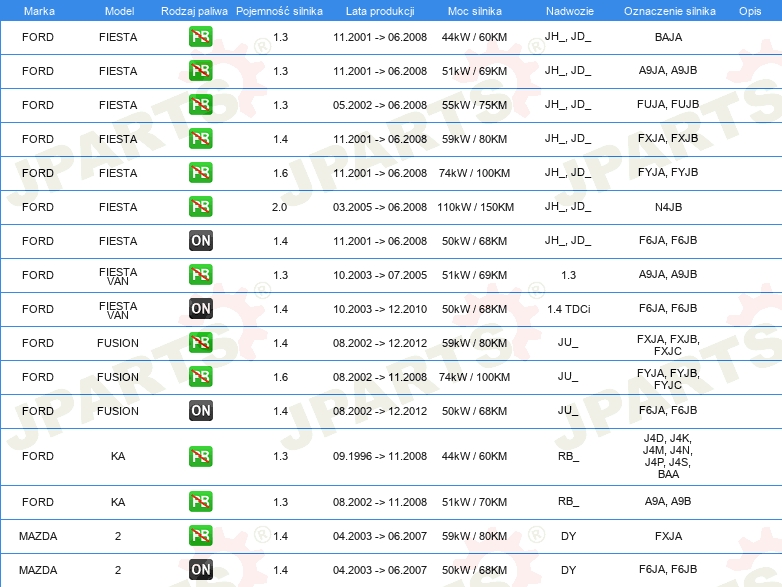Select date range 10.2003 -> 07.2005
The image size is (782, 587).
tap(380, 275)
